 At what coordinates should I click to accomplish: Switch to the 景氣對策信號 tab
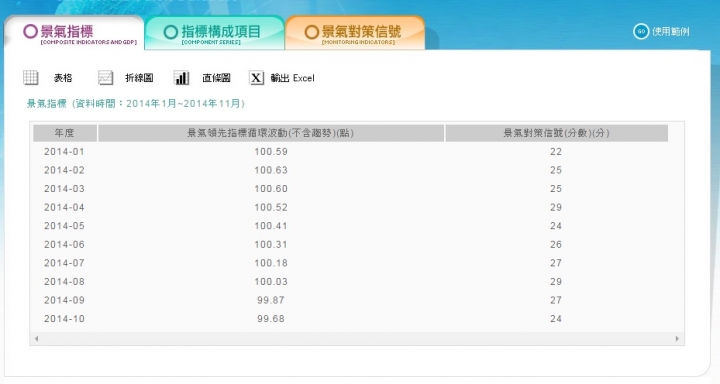click(x=355, y=33)
